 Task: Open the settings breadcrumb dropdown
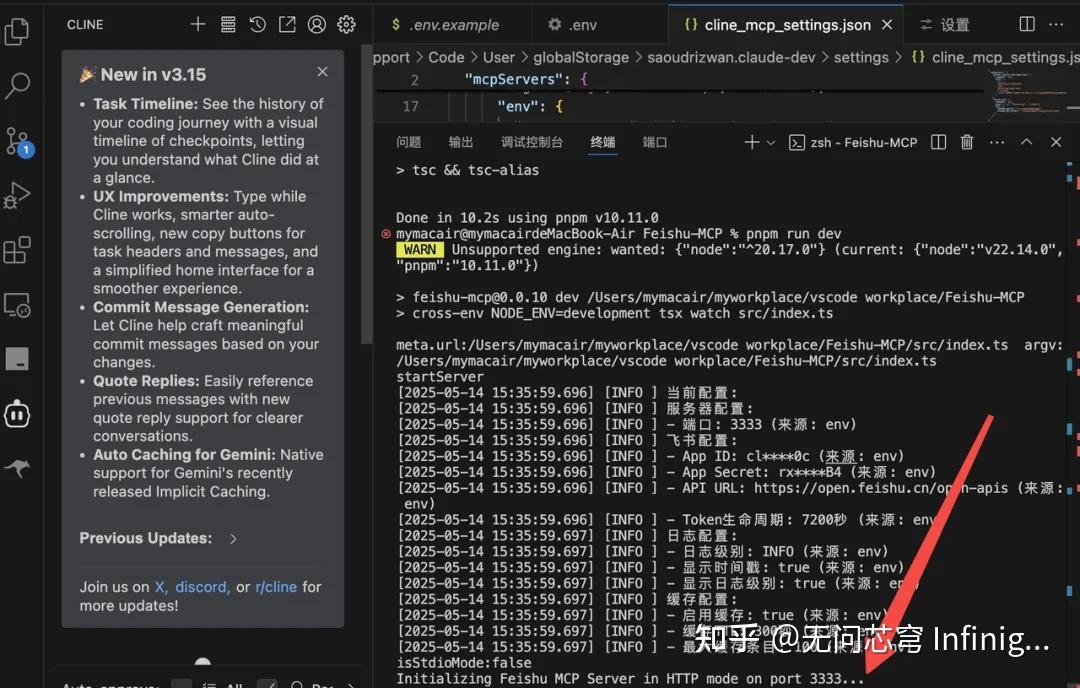(861, 57)
